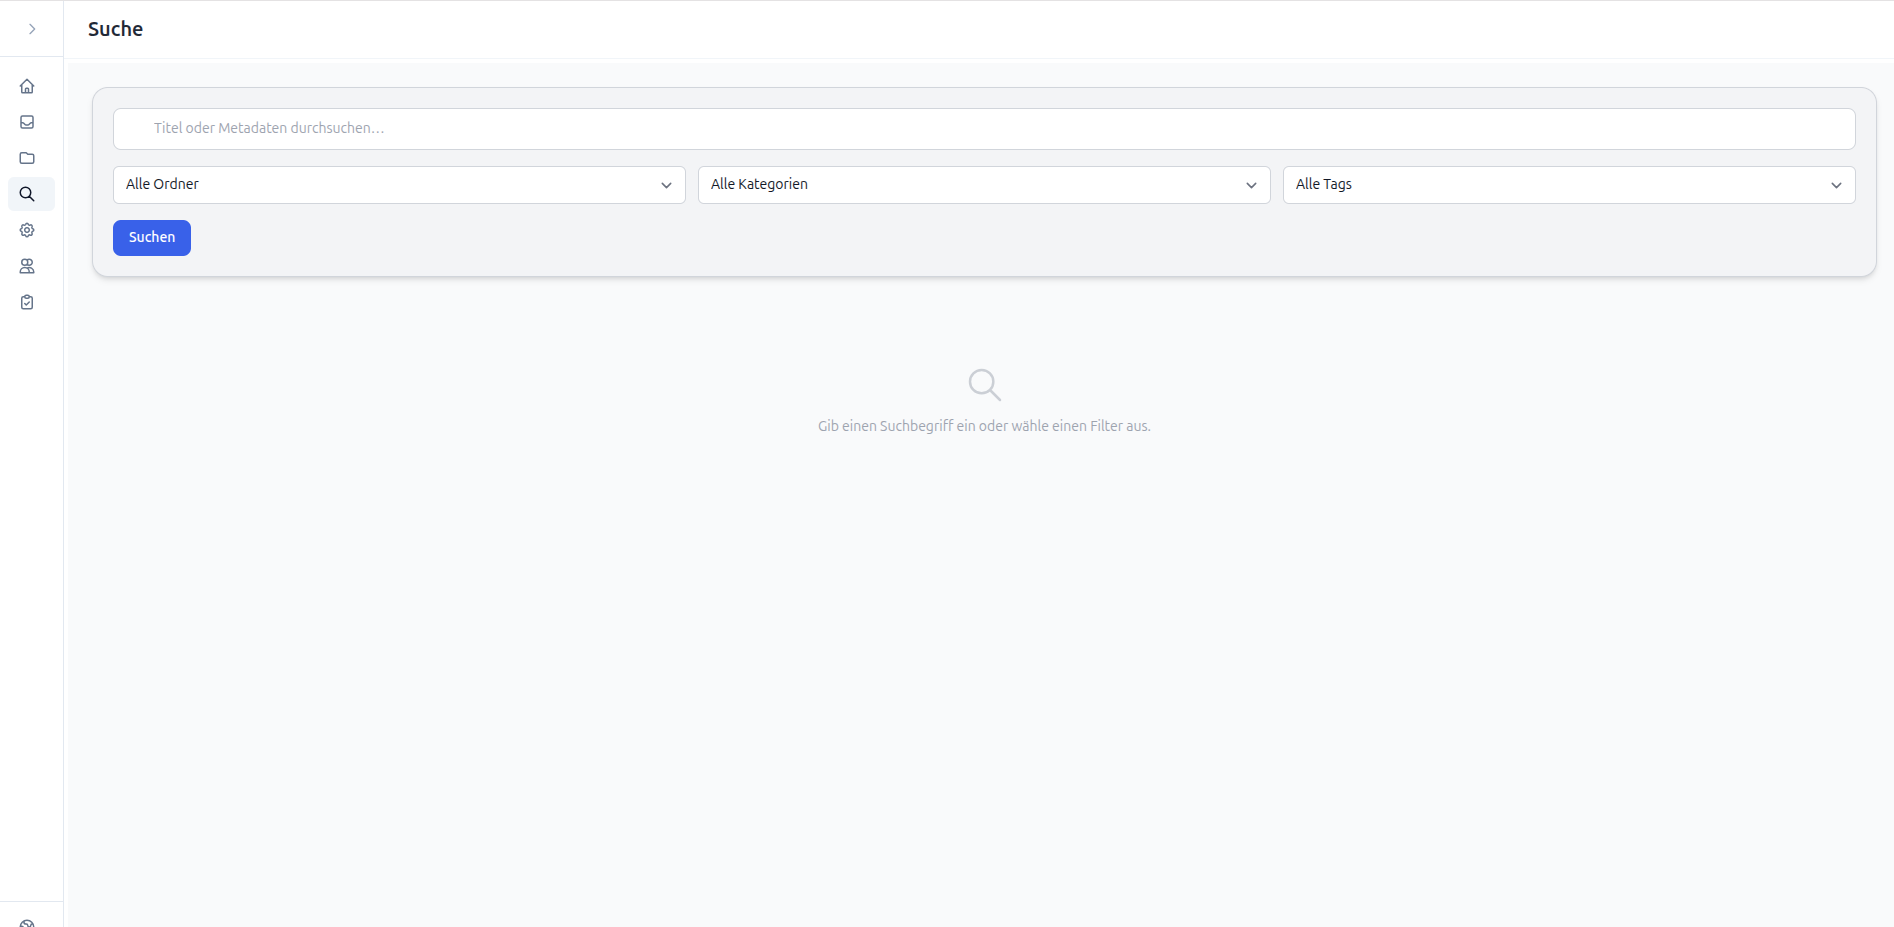Click the 'Suche' page heading
The width and height of the screenshot is (1894, 927).
tap(115, 29)
